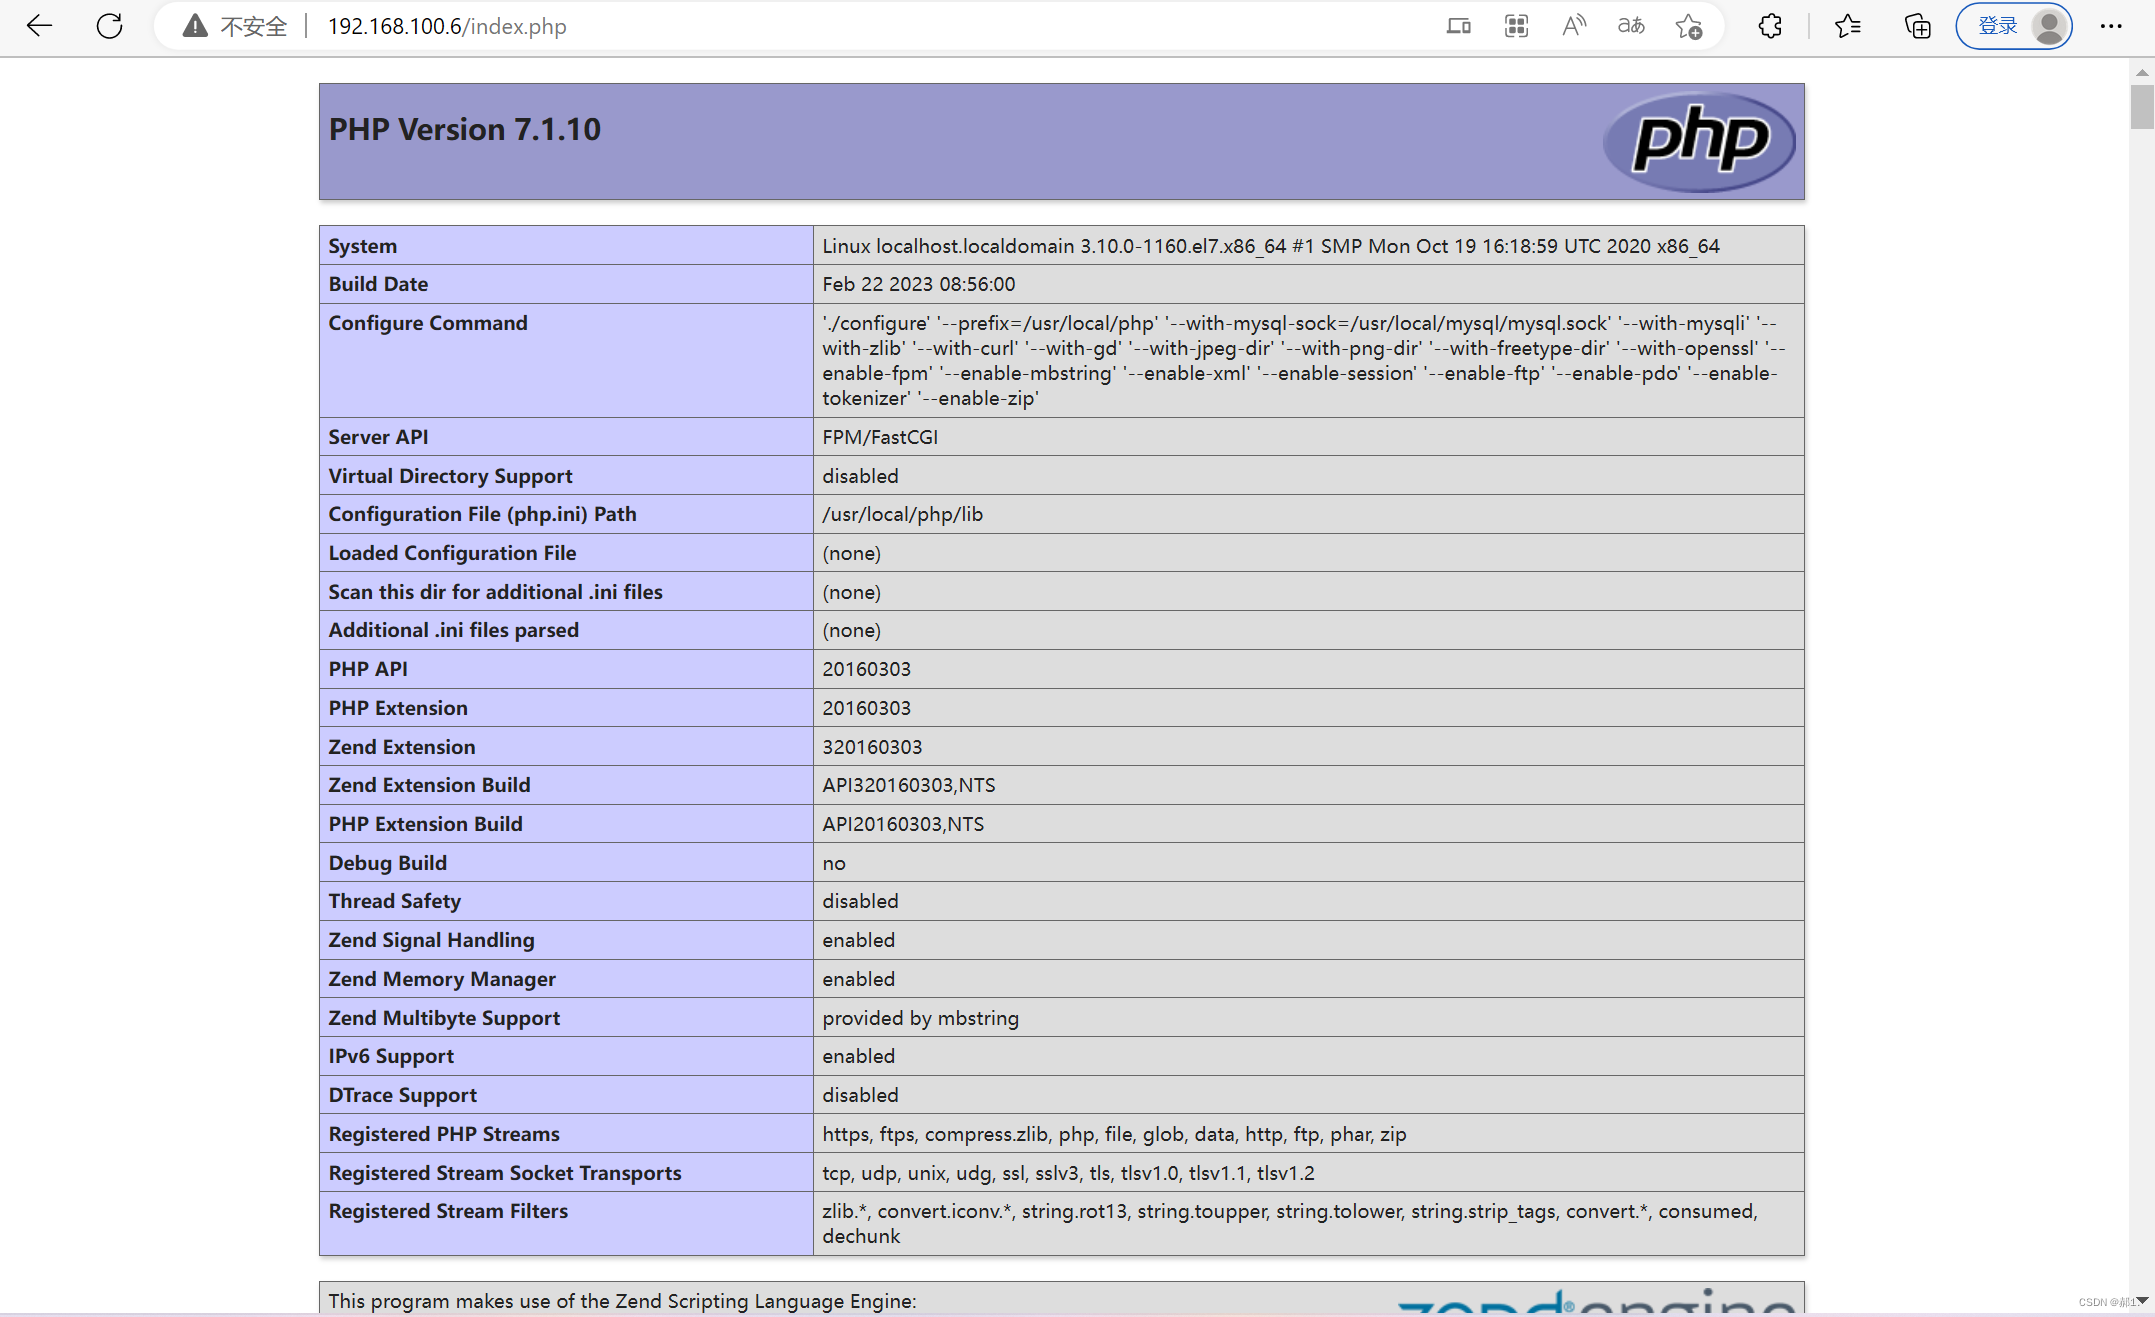Open the Favorites list
The height and width of the screenshot is (1317, 2155).
(1847, 26)
